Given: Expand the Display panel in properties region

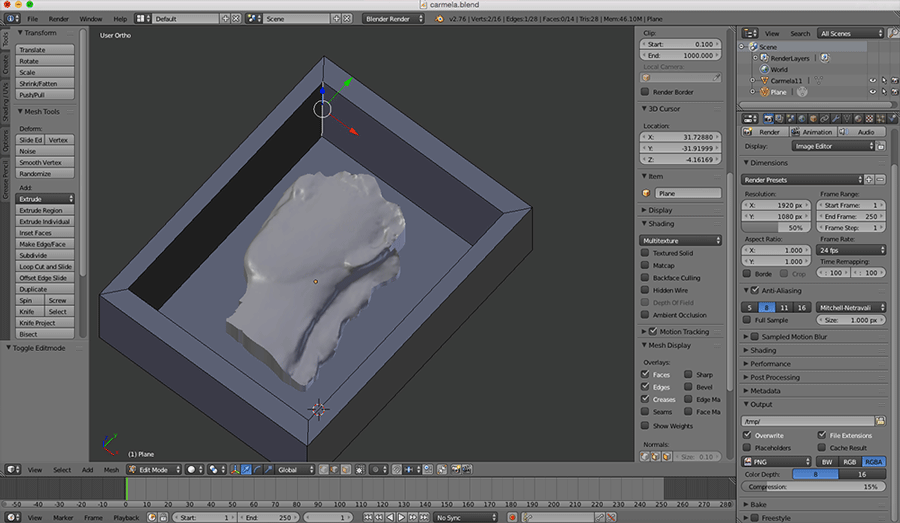Looking at the screenshot, I should pos(660,210).
